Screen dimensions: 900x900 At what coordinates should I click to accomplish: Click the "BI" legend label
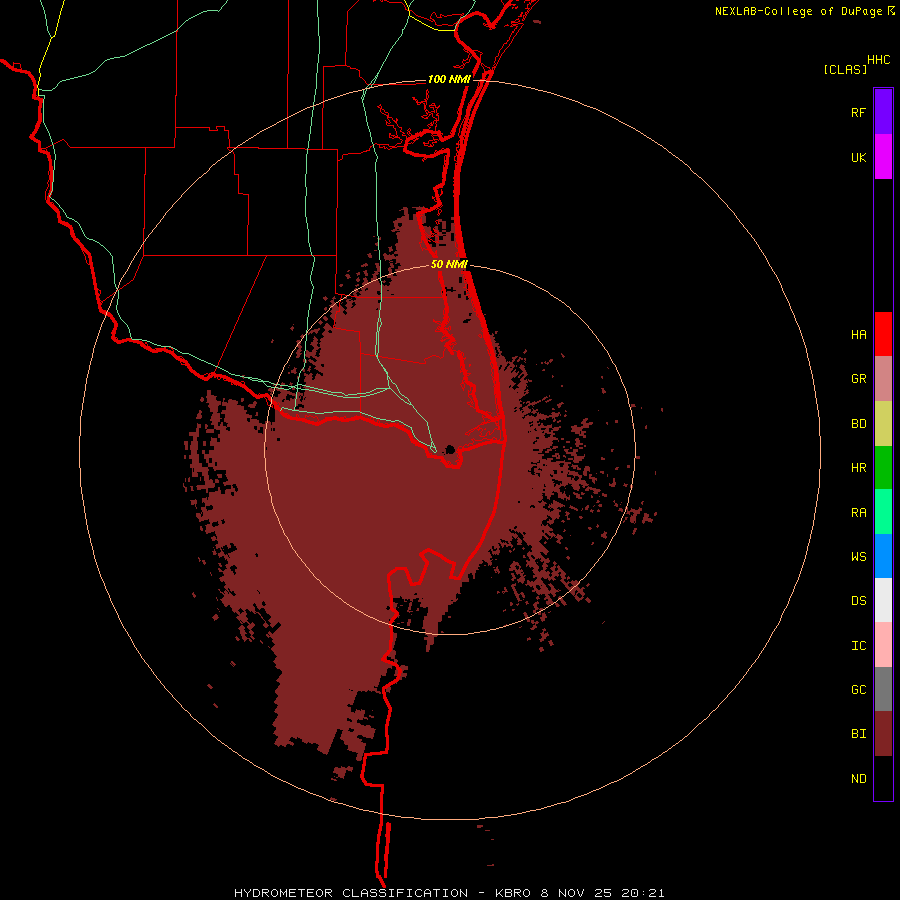coord(858,734)
